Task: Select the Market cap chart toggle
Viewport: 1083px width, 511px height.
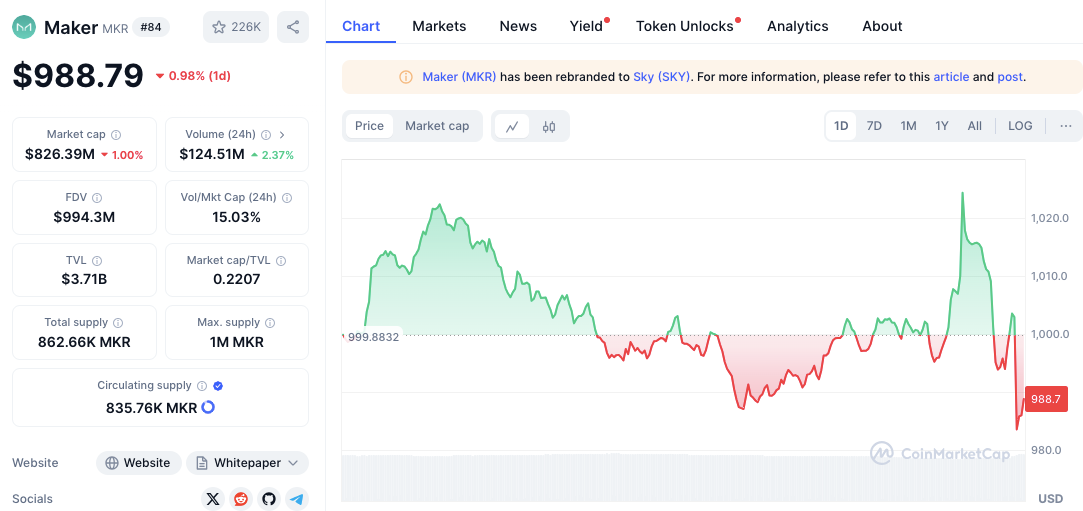Action: tap(437, 126)
